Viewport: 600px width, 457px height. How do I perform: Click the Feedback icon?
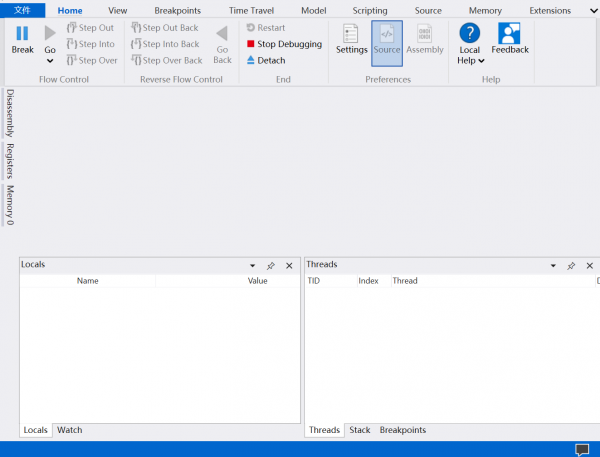point(510,34)
